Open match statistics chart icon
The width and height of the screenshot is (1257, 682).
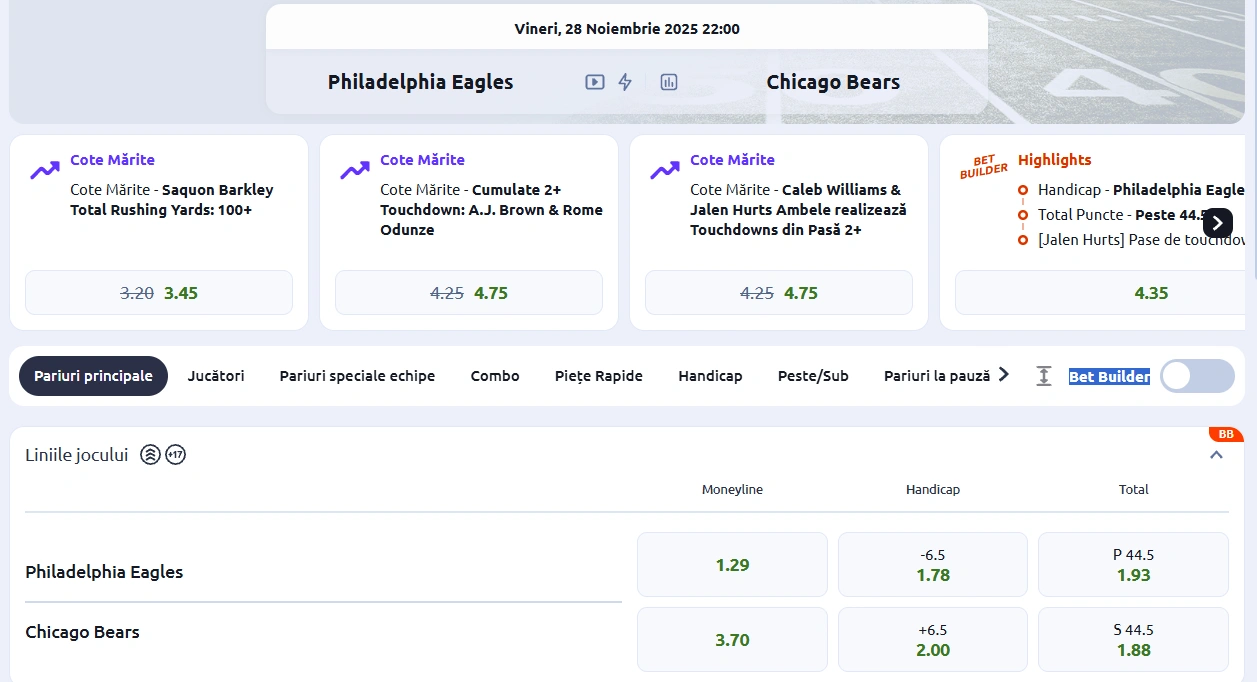tap(668, 82)
